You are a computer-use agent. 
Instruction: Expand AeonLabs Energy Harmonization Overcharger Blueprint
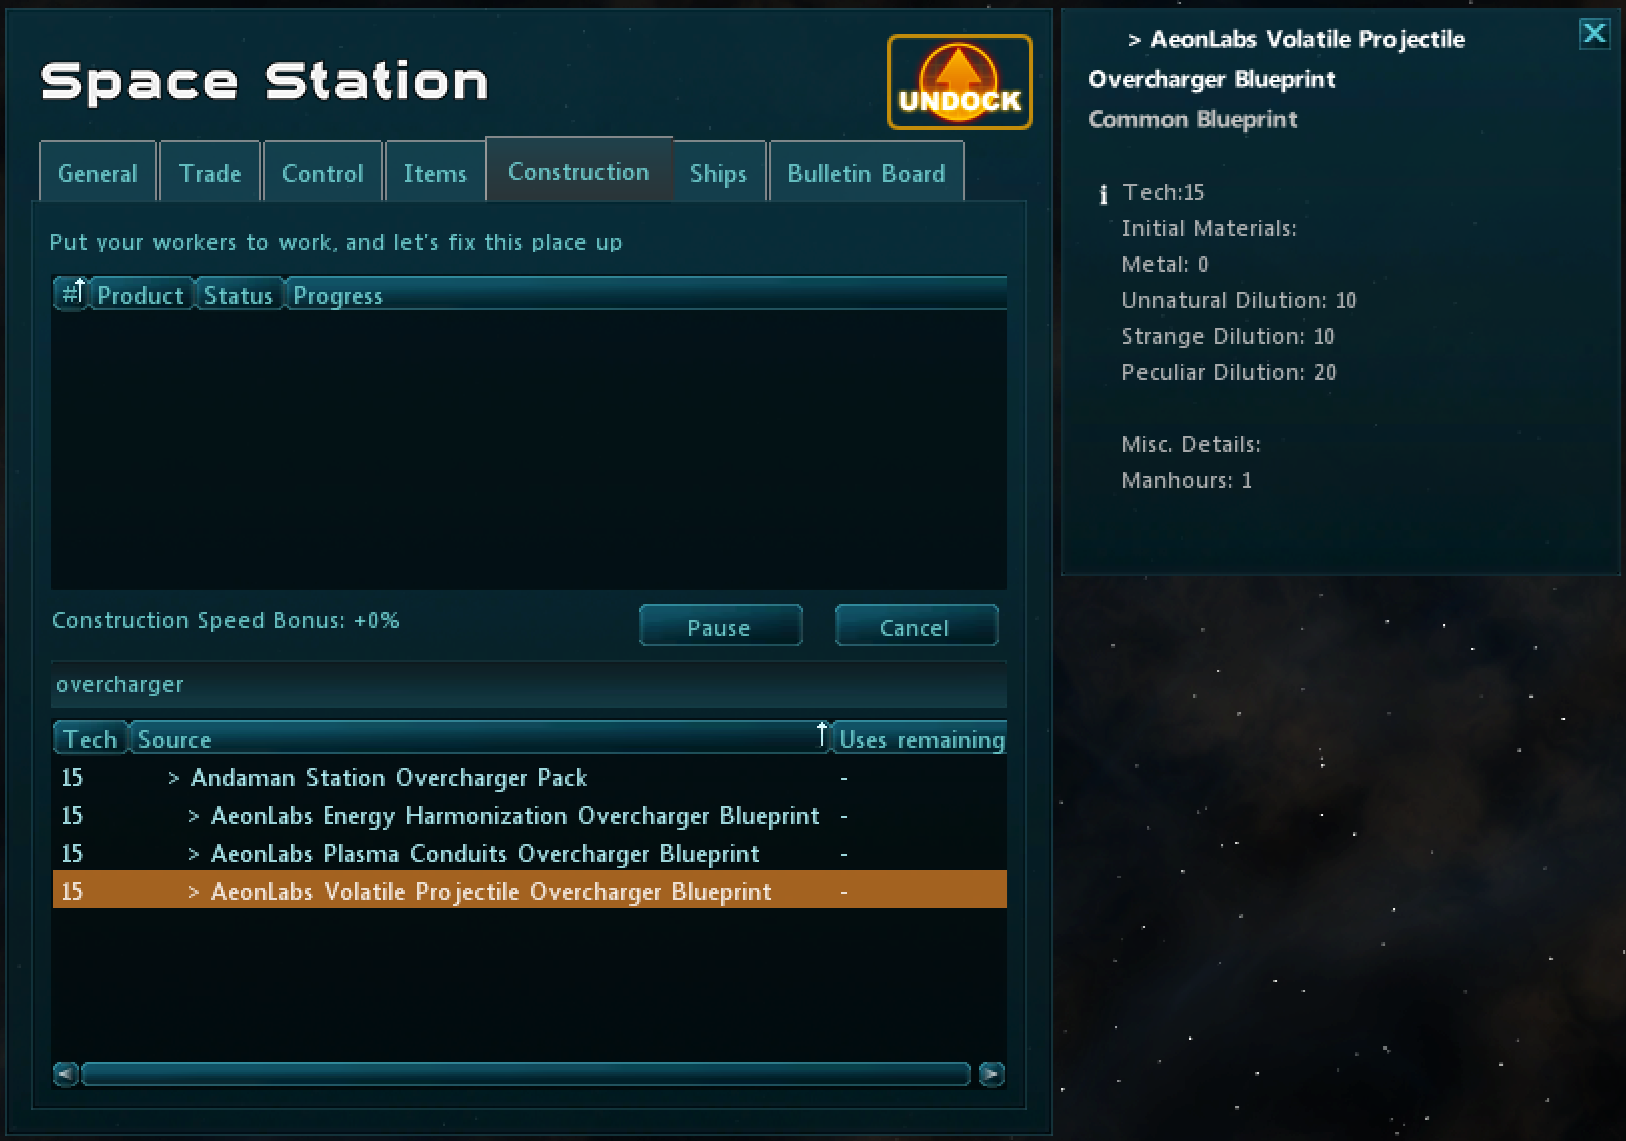pos(194,816)
